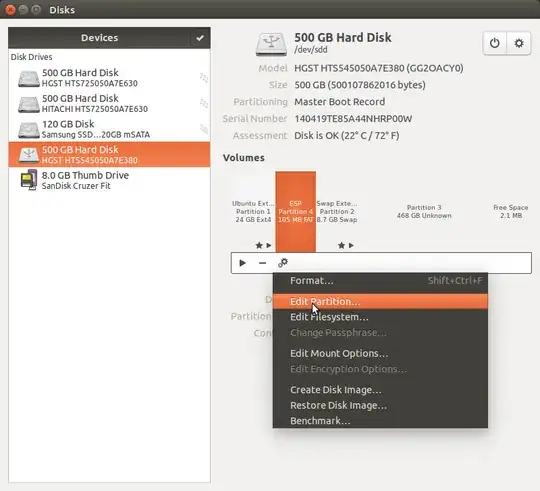Choose Format... from the context menu
Image resolution: width=540 pixels, height=491 pixels.
tap(380, 281)
